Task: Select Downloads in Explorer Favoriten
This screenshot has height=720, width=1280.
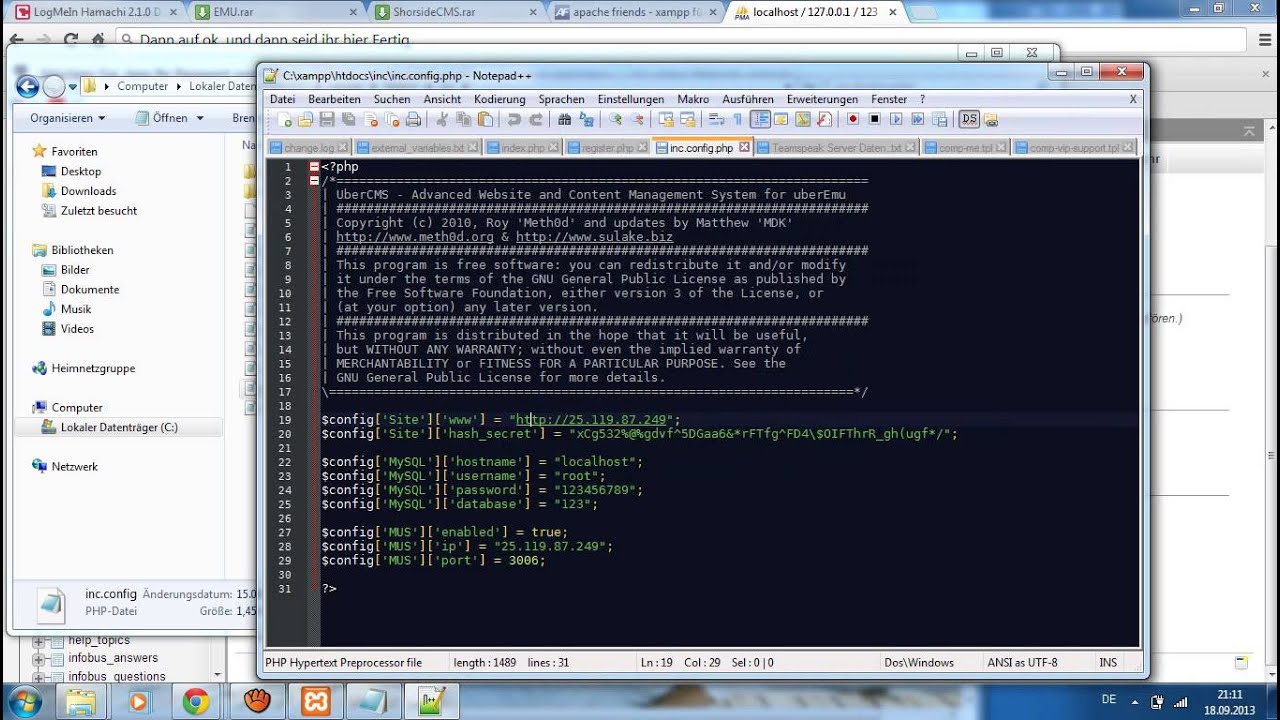Action: point(88,191)
